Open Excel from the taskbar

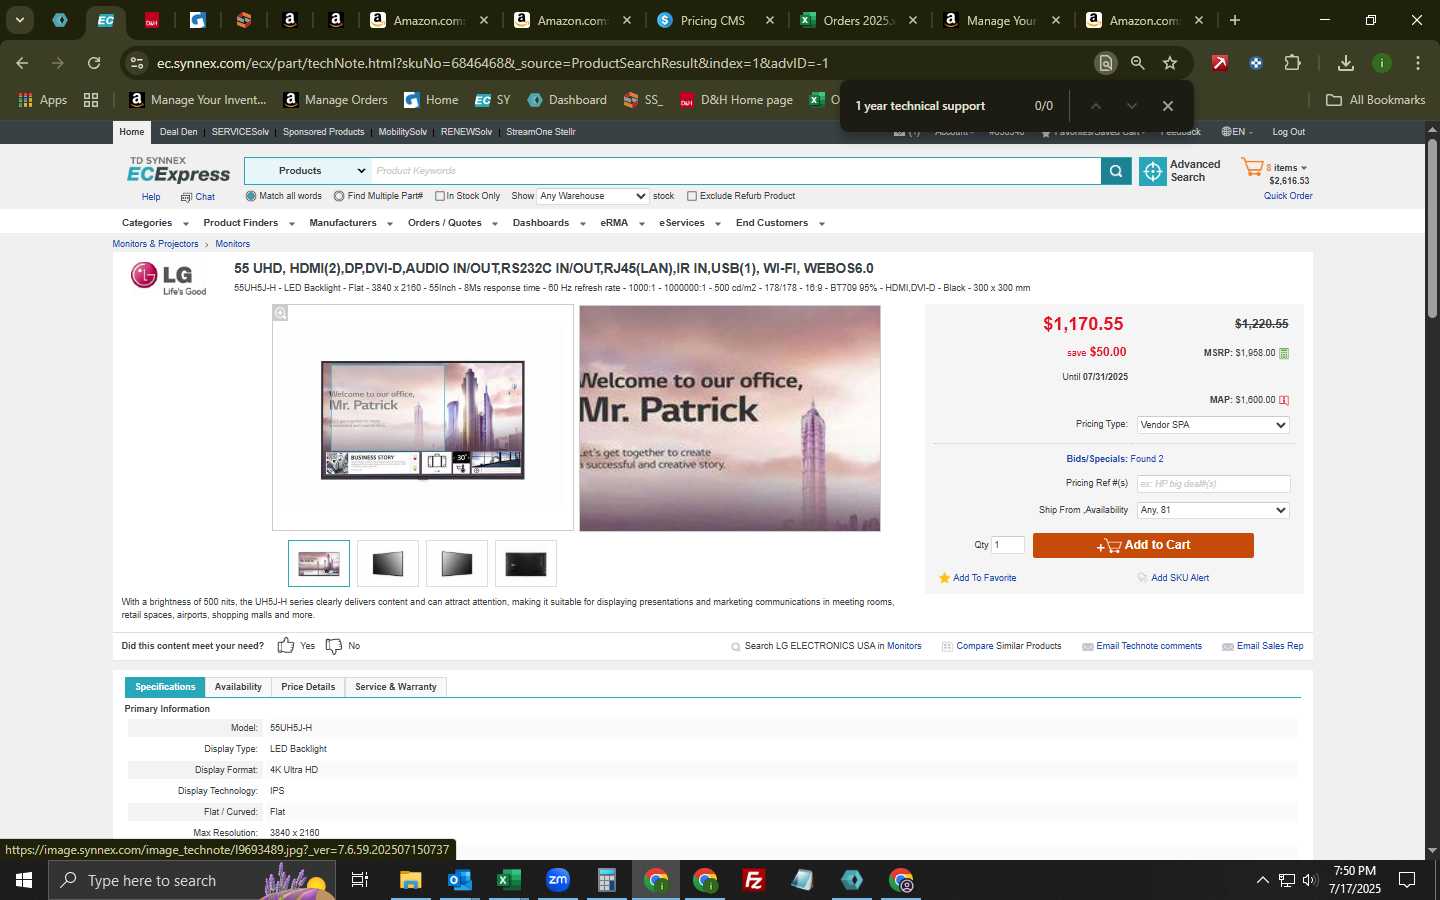[508, 880]
